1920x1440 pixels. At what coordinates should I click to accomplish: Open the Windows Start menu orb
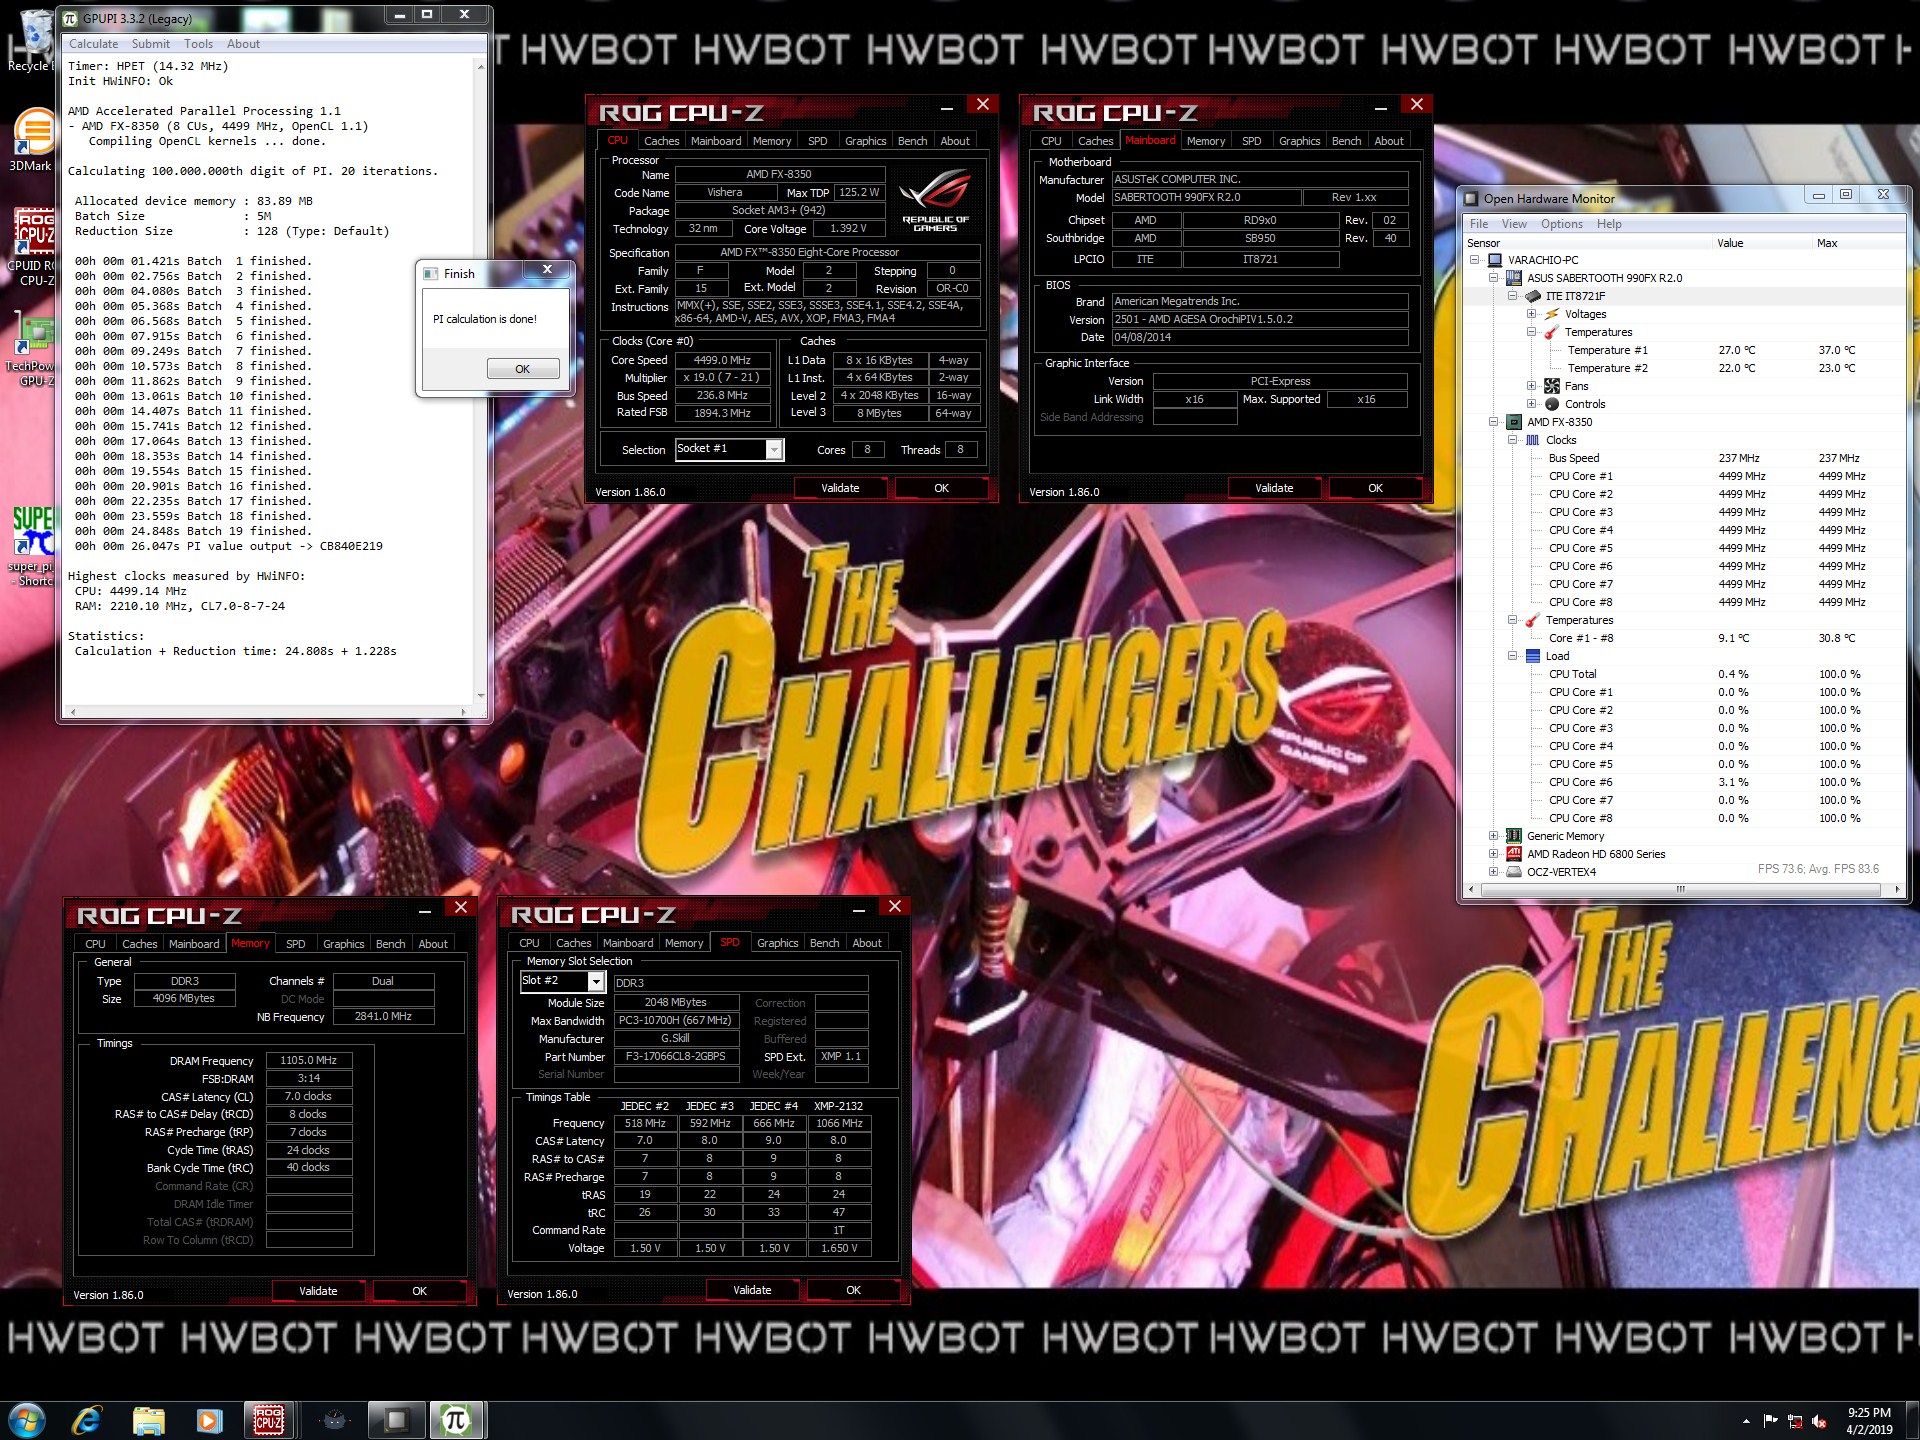pos(27,1419)
